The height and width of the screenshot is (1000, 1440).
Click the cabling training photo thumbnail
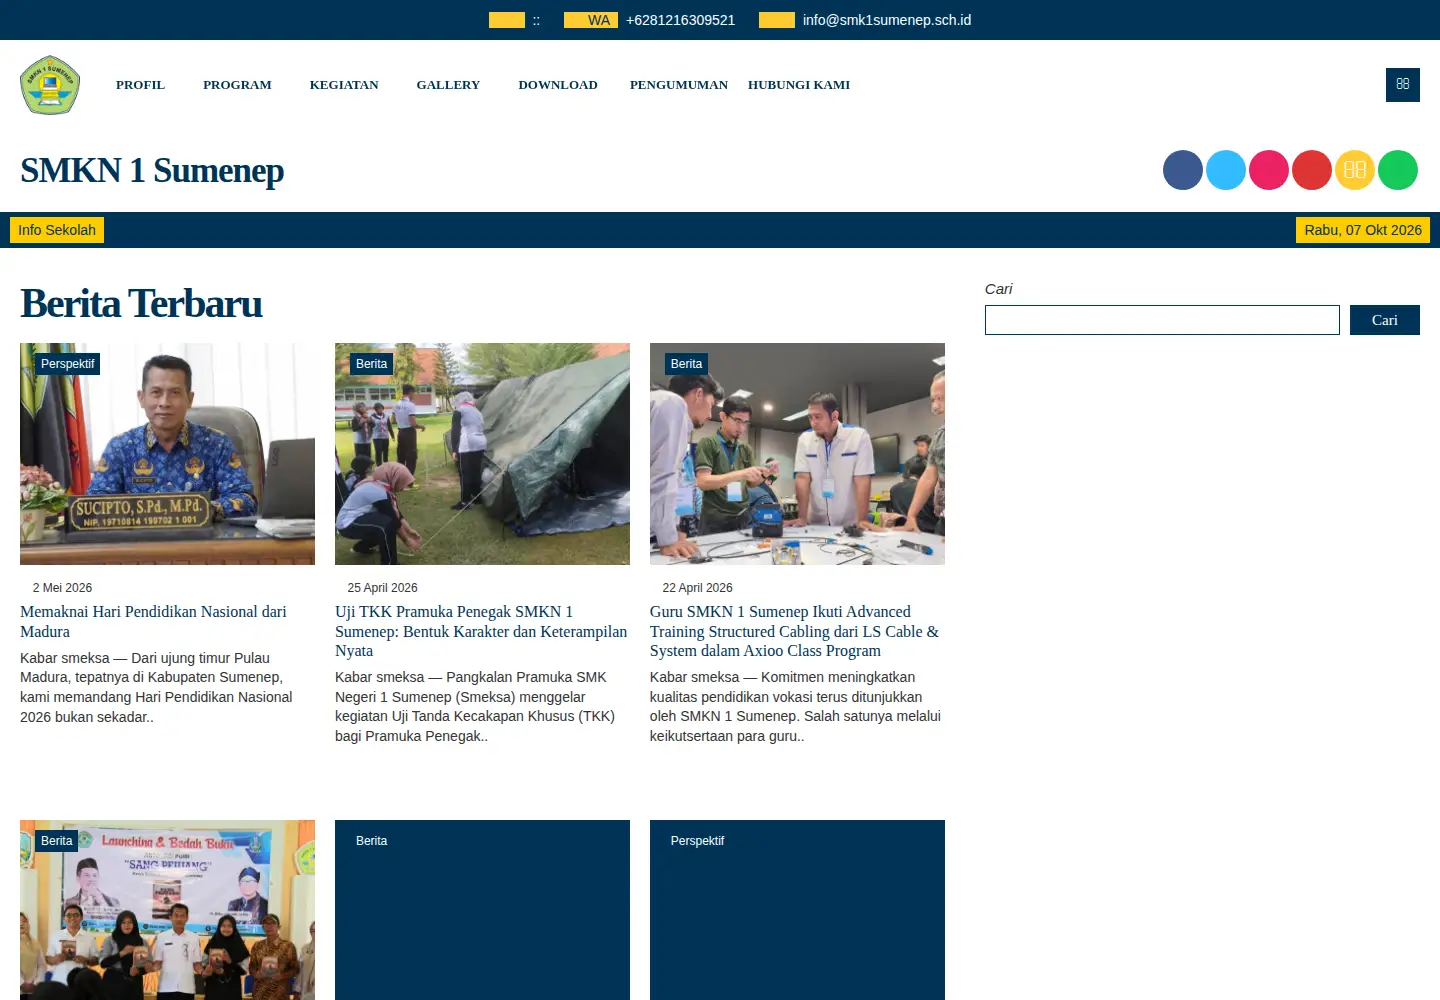pos(797,454)
